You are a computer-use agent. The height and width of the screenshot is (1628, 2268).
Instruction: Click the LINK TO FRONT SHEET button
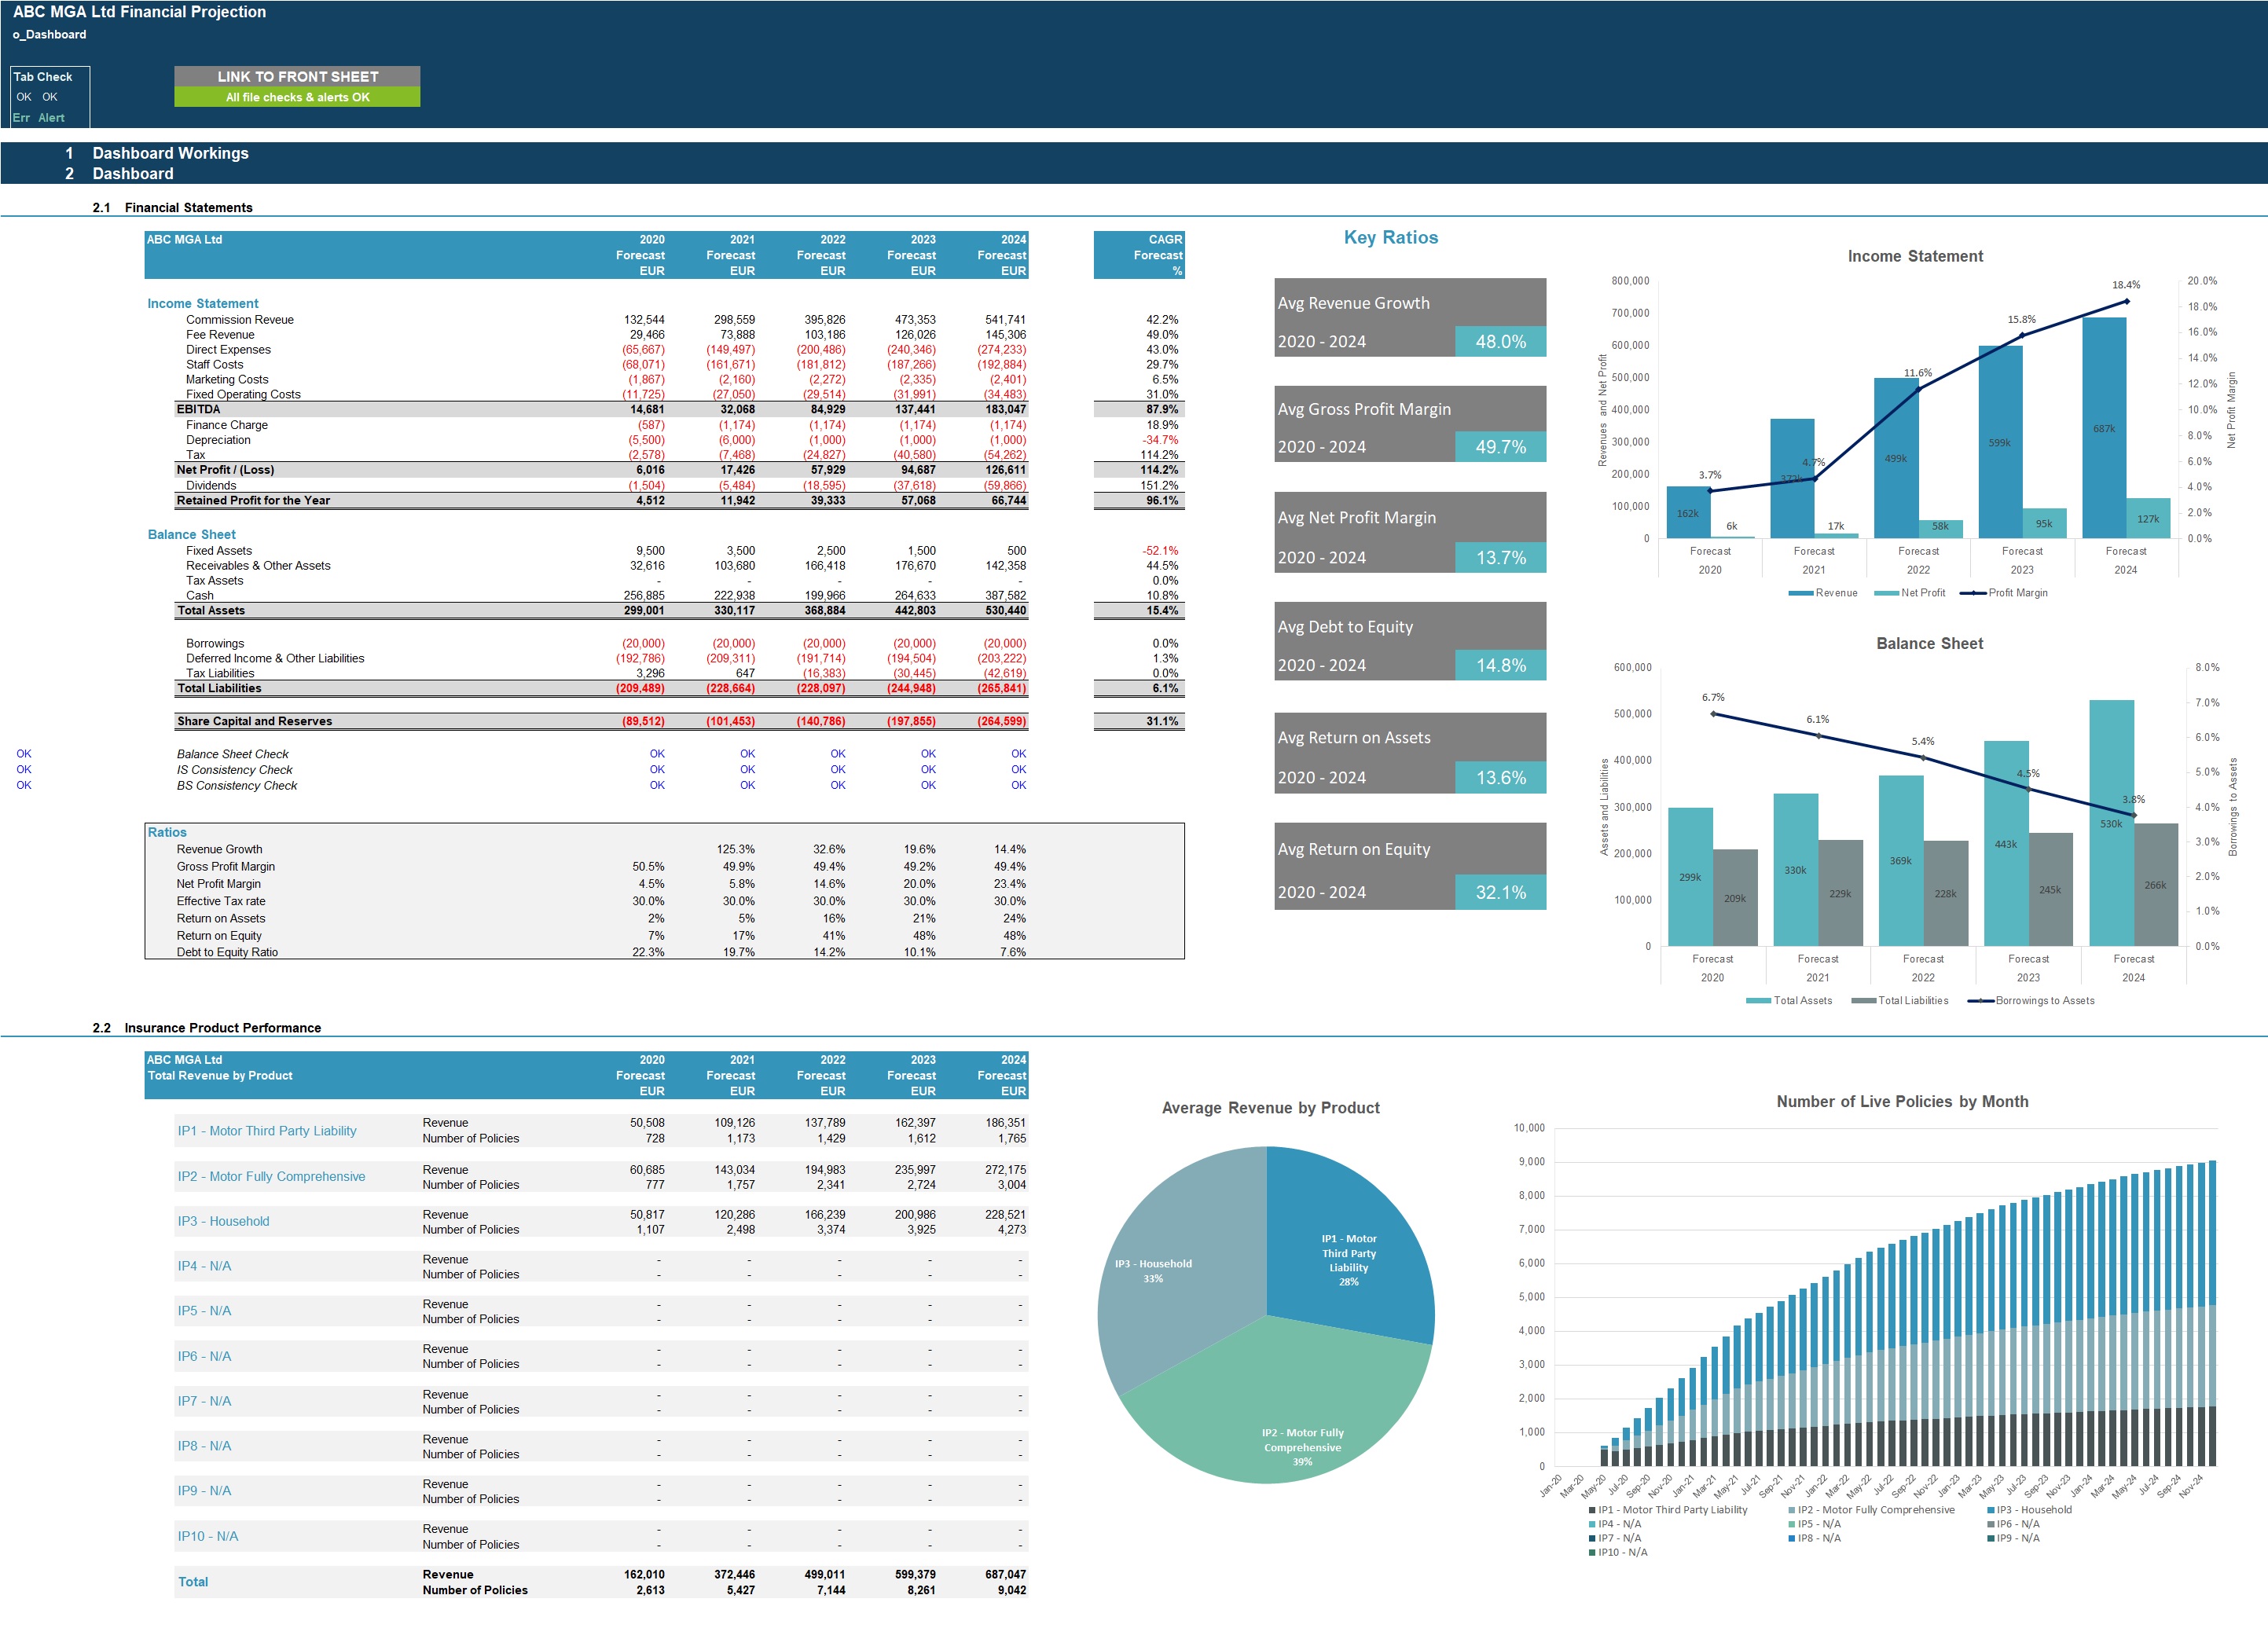point(297,76)
